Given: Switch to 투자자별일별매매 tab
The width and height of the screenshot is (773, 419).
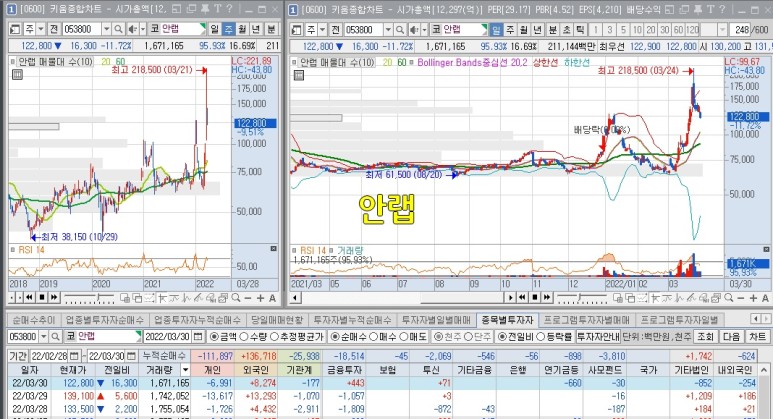Looking at the screenshot, I should (436, 320).
